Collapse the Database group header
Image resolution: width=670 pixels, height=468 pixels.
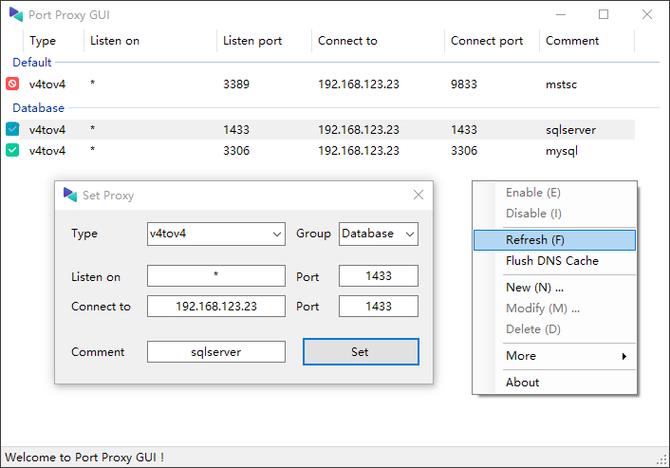pos(38,108)
